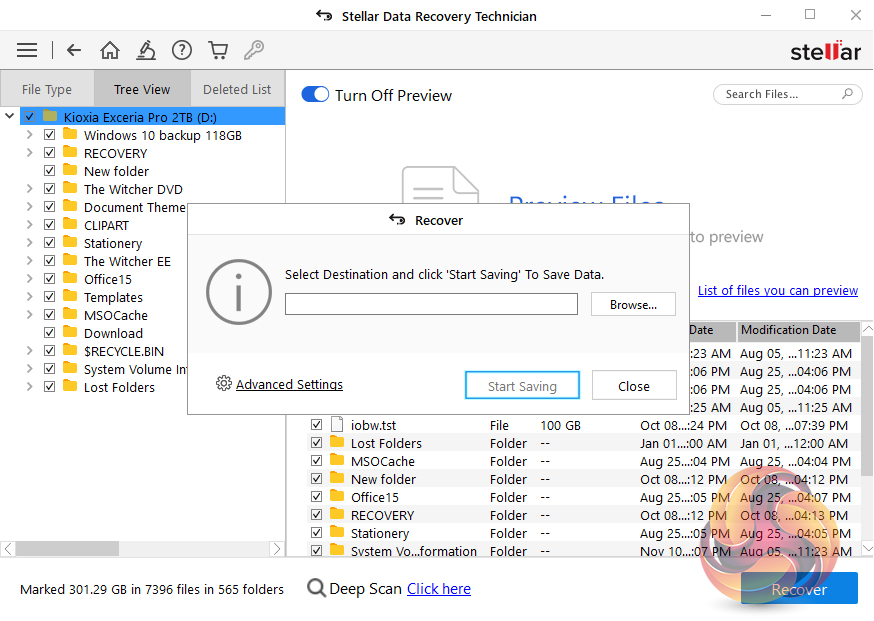
Task: Click the file list scroll down arrow
Action: click(x=867, y=549)
